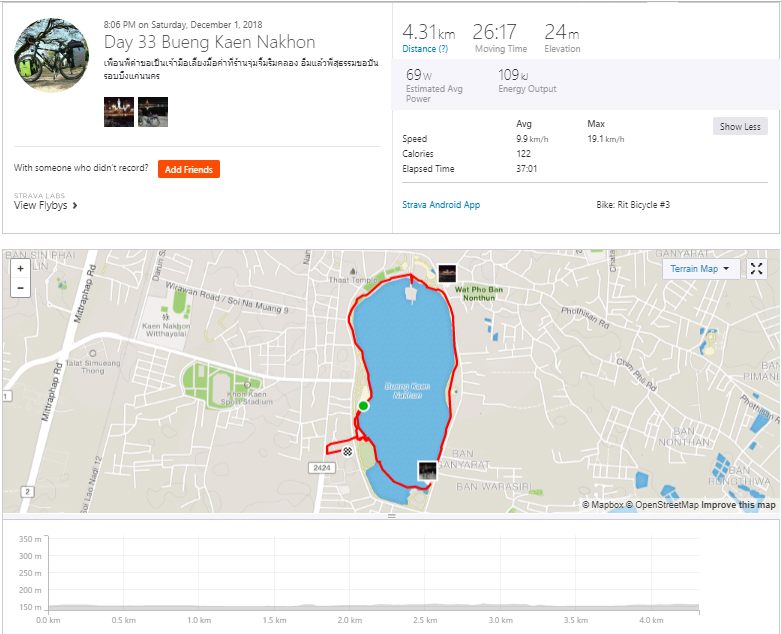Open the map photo pin near Ban Ganyarat
This screenshot has width=781, height=634.
(x=427, y=471)
